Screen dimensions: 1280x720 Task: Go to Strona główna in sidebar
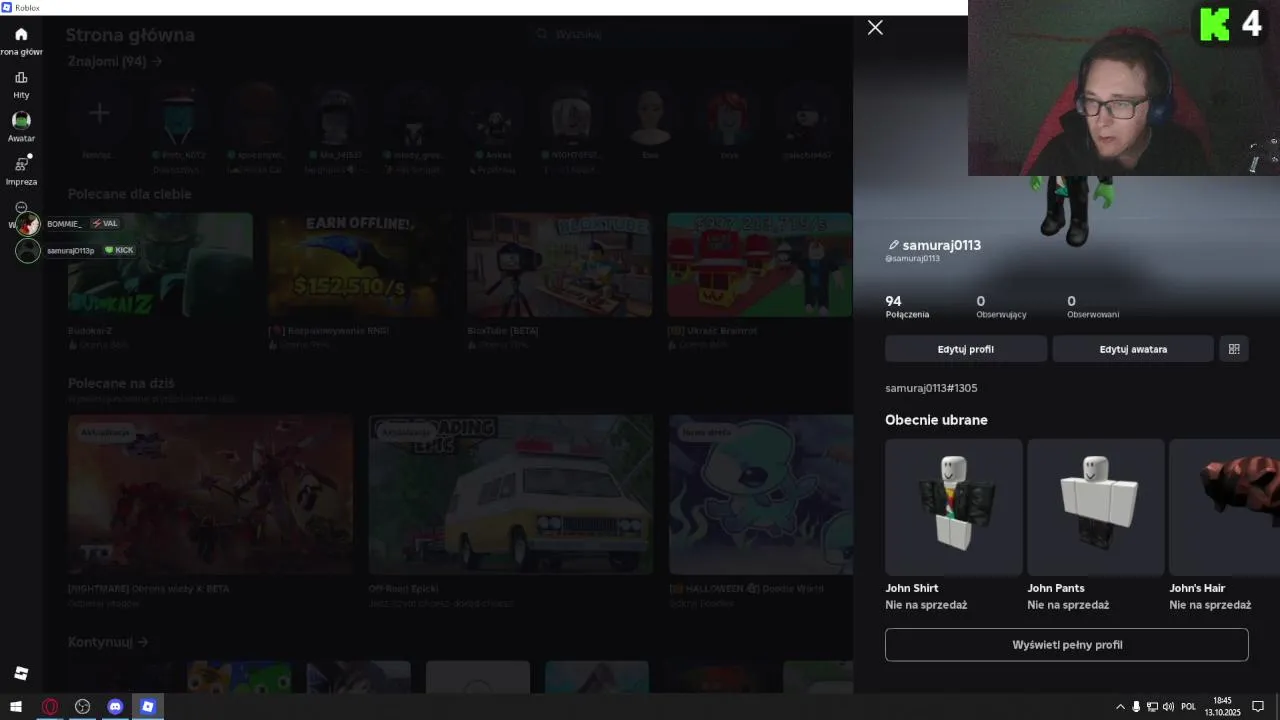click(21, 40)
